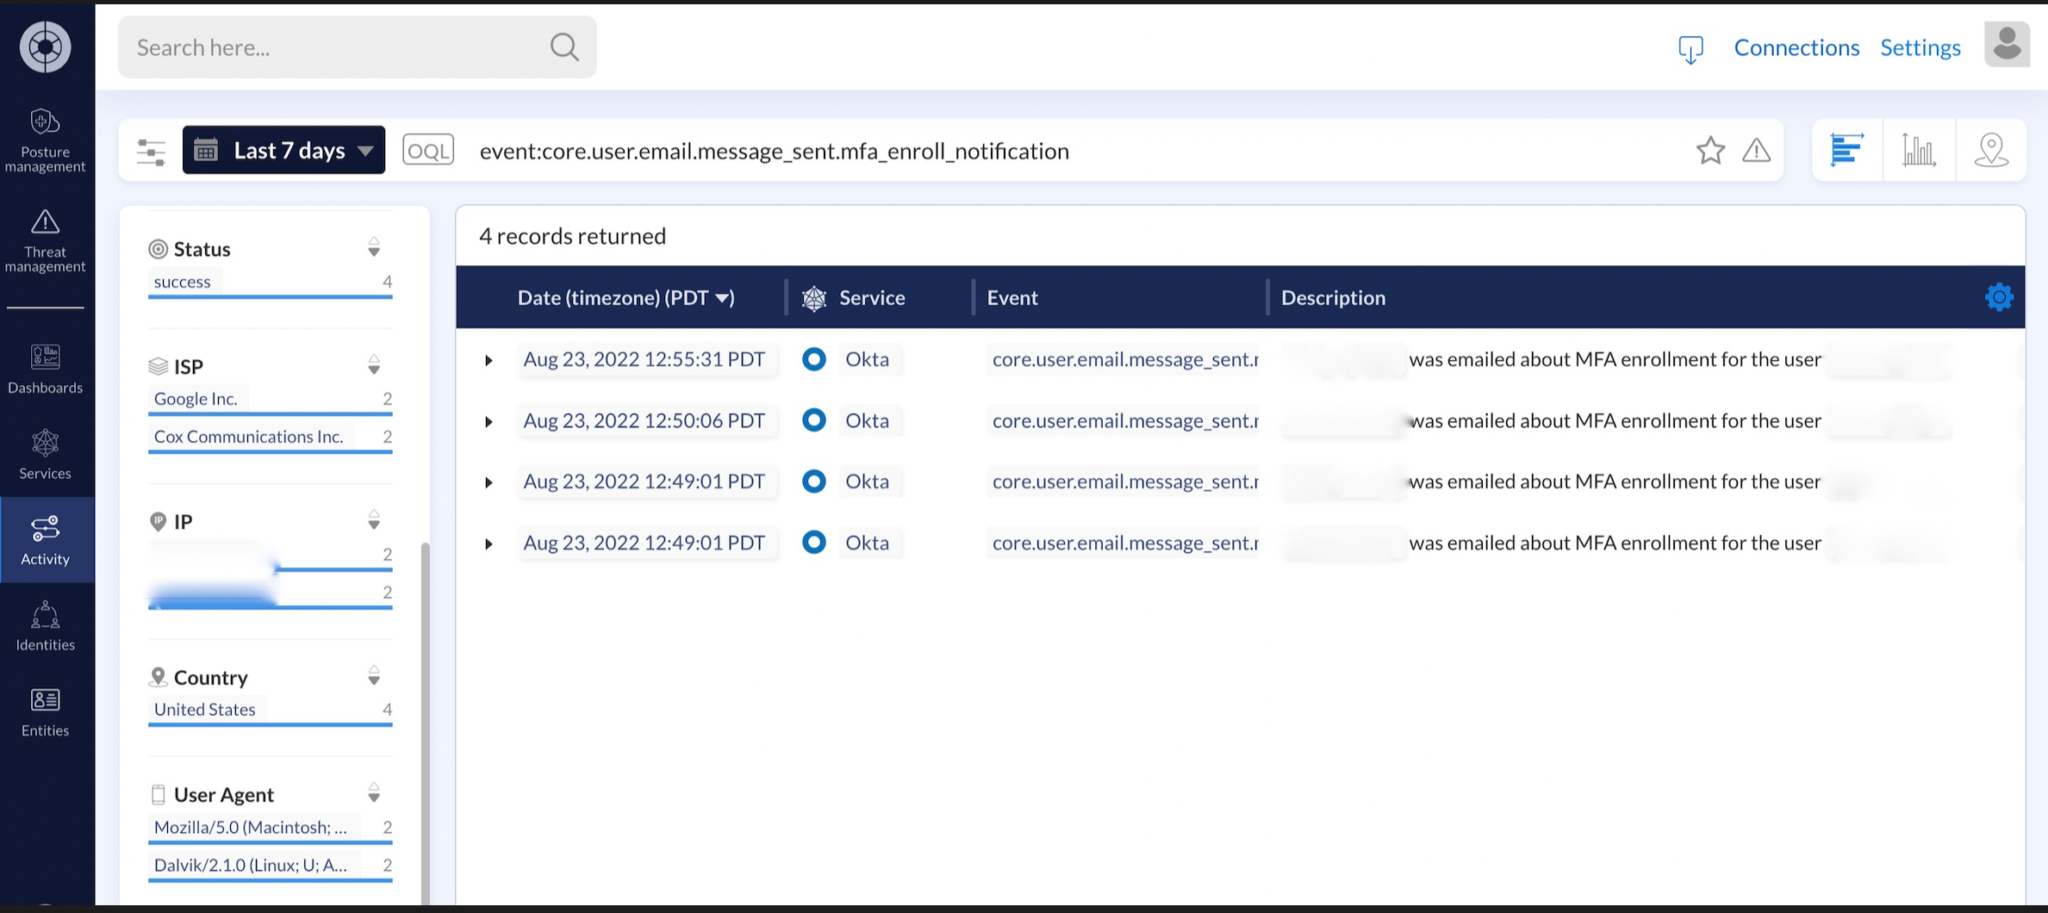The width and height of the screenshot is (2048, 913).
Task: Open Entities in the sidebar
Action: (x=45, y=713)
